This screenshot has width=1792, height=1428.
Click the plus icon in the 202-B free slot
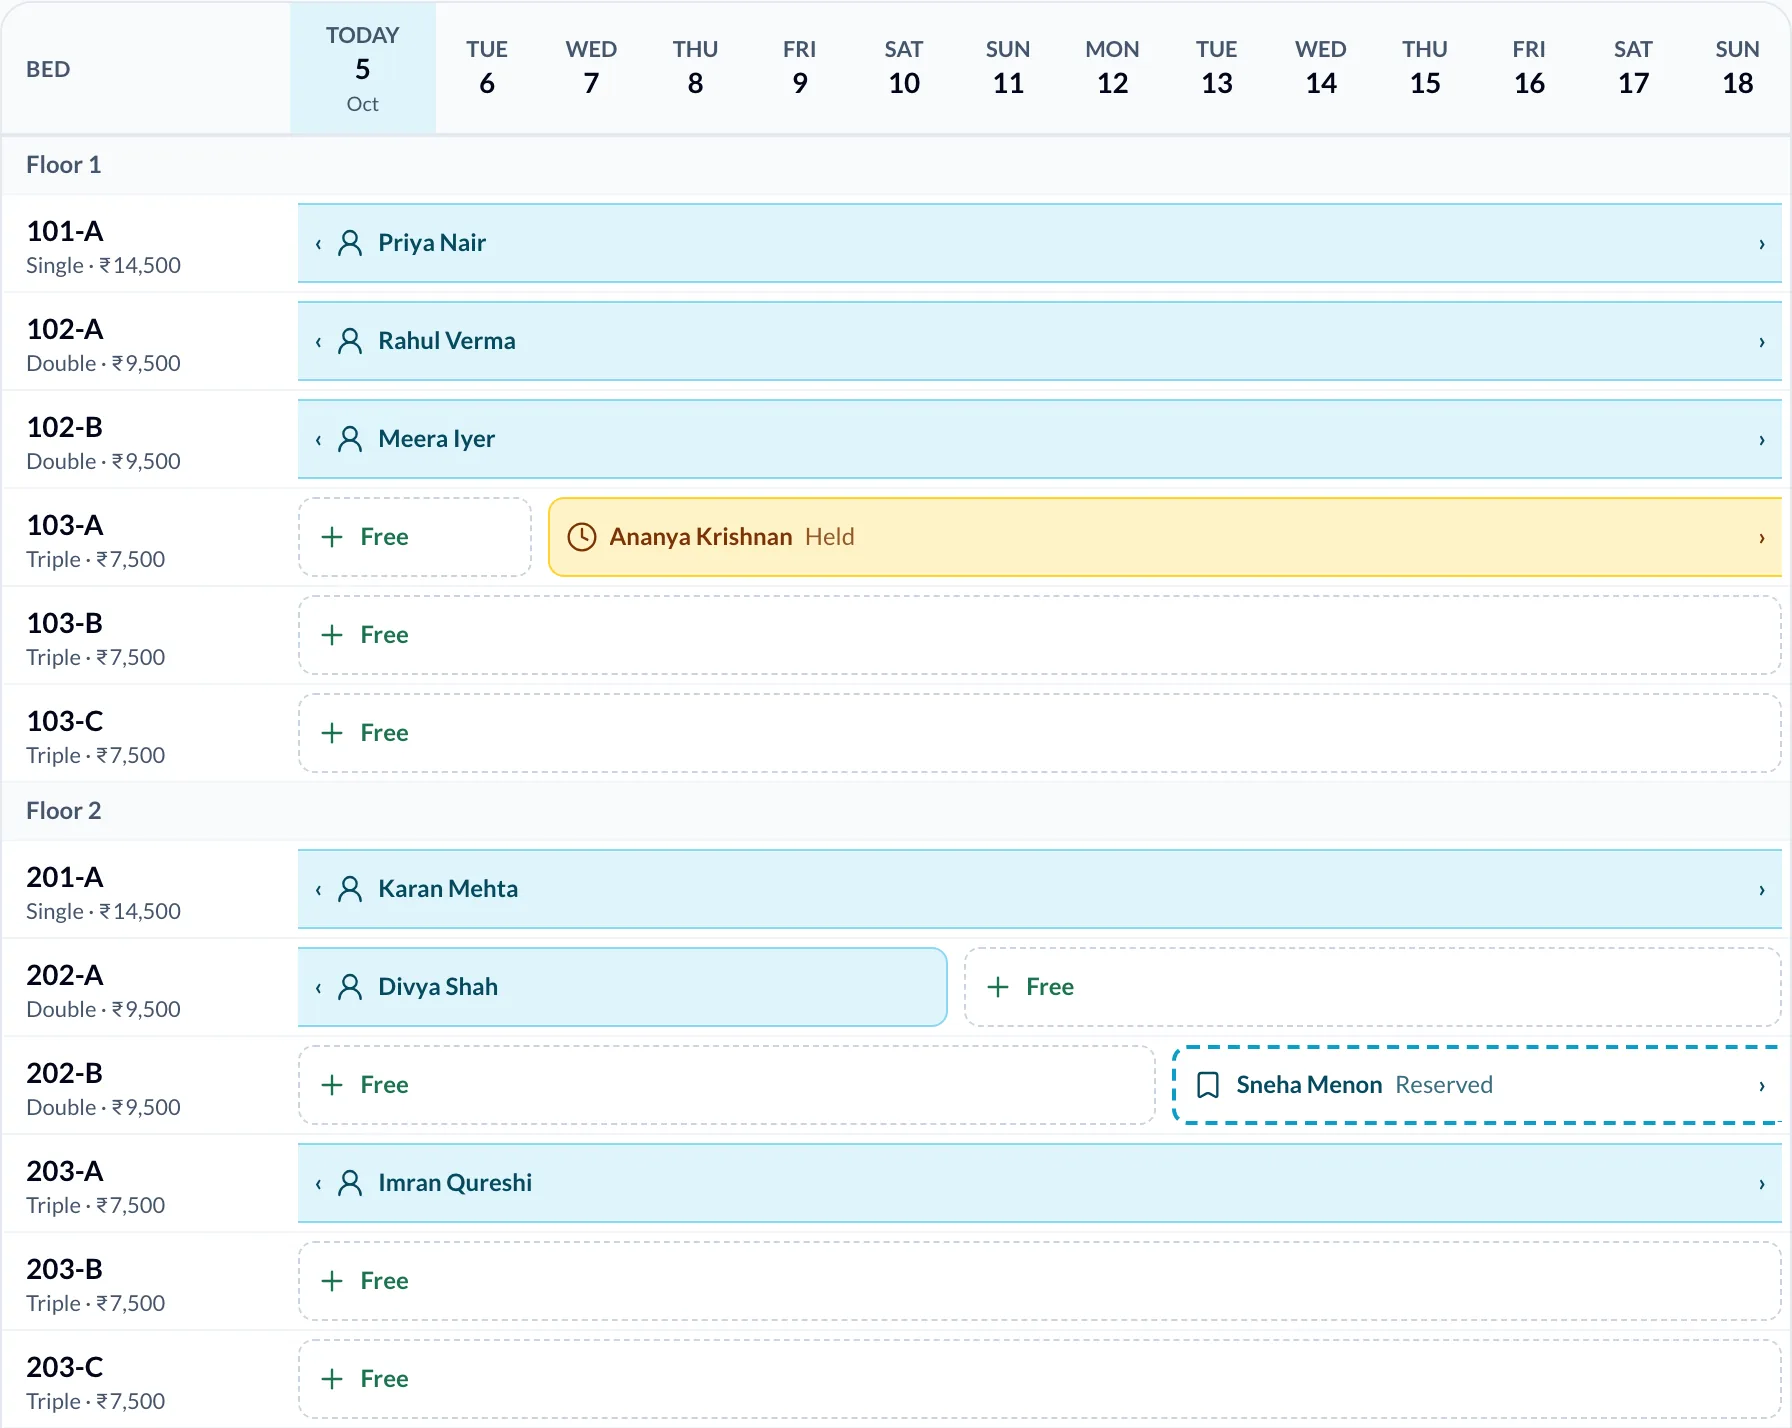click(x=332, y=1085)
